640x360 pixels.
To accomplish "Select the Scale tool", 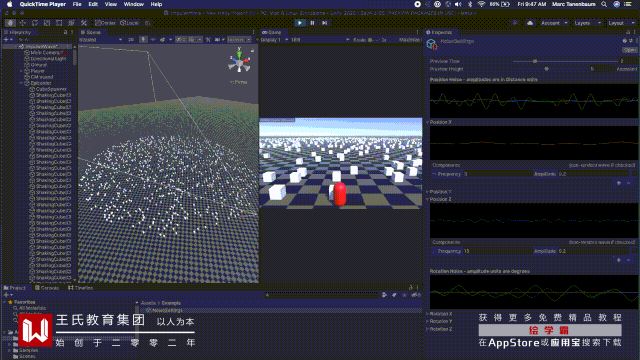I will point(47,23).
